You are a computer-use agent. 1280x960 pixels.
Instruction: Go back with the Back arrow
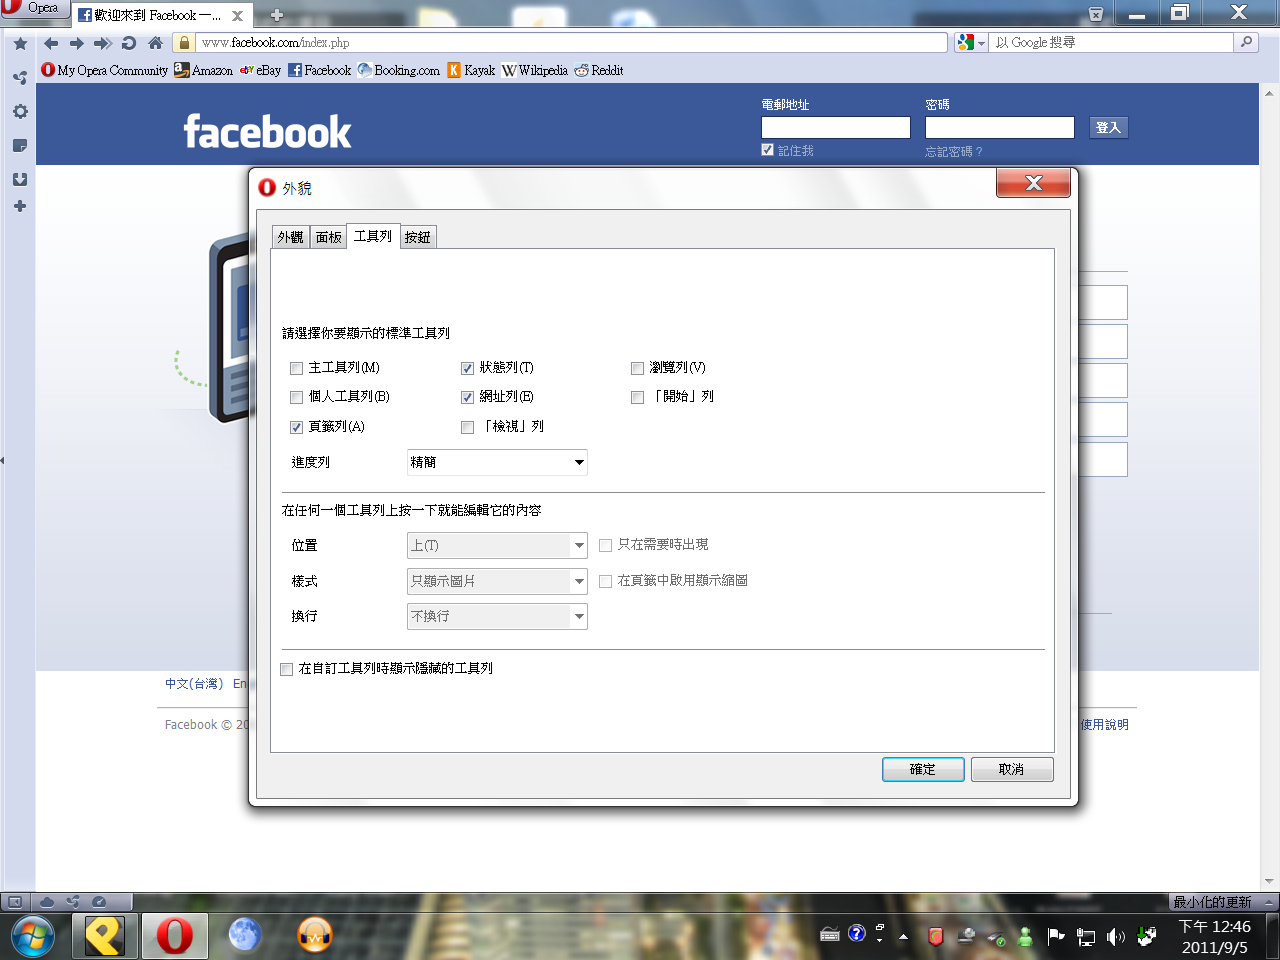[x=51, y=43]
